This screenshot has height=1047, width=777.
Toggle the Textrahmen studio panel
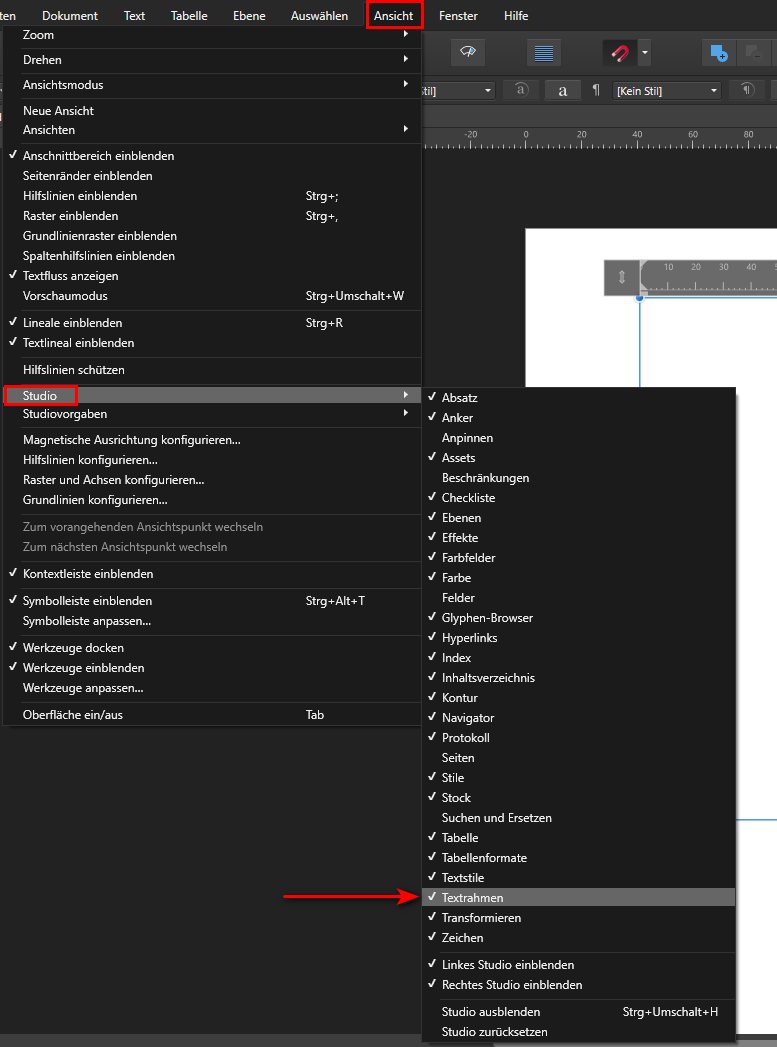point(579,897)
